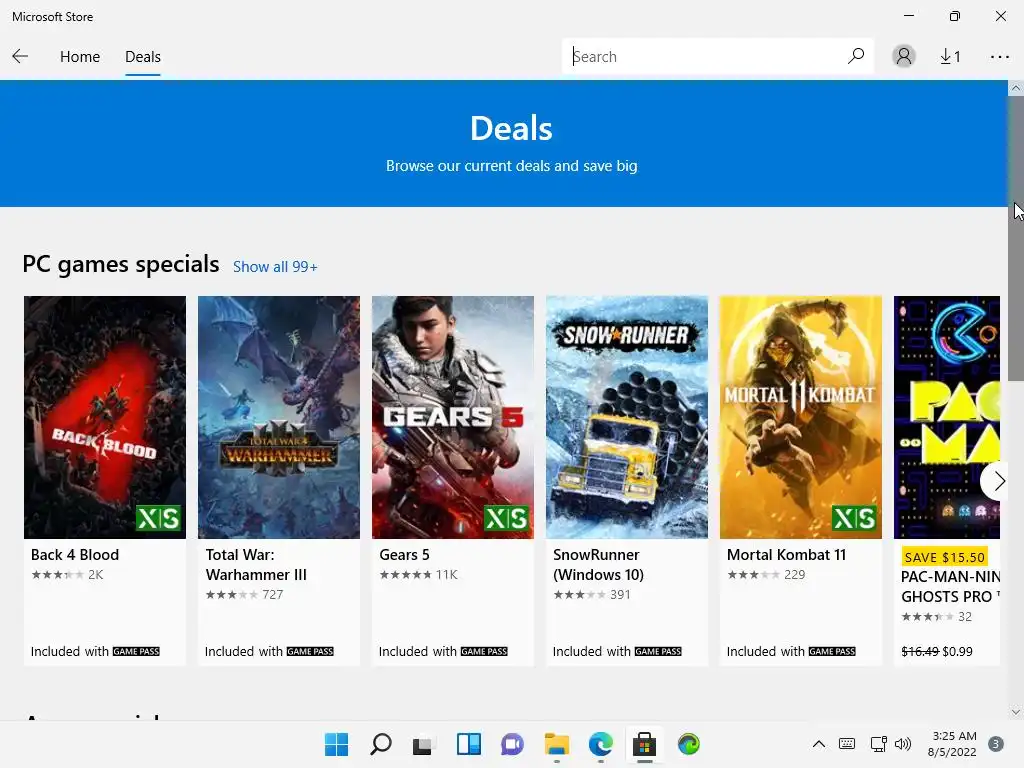Open Gears 5 cover art

pyautogui.click(x=453, y=417)
